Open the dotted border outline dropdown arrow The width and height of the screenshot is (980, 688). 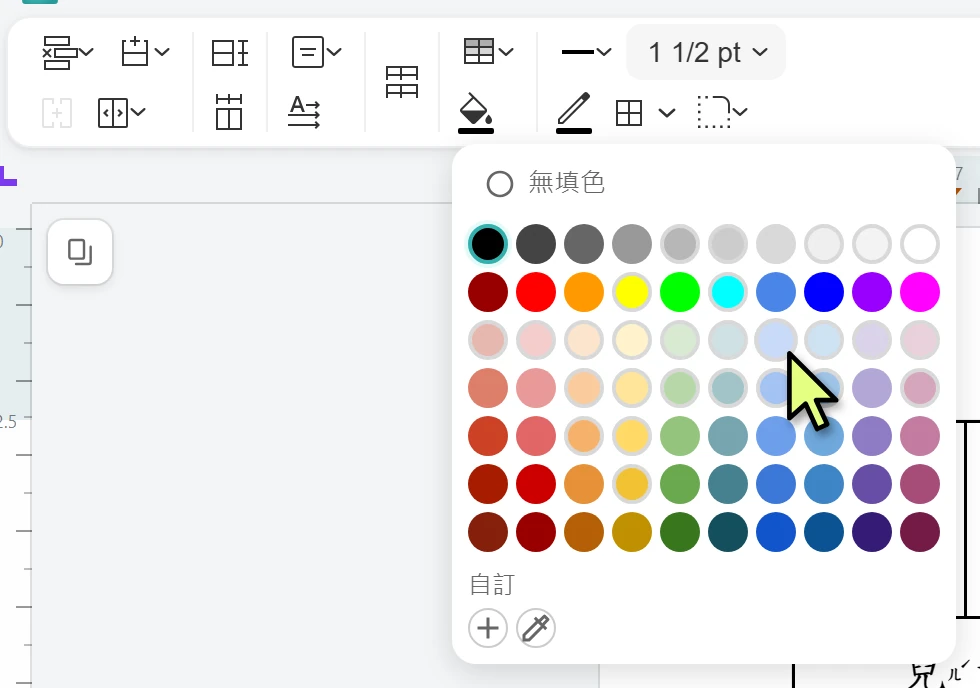(740, 112)
